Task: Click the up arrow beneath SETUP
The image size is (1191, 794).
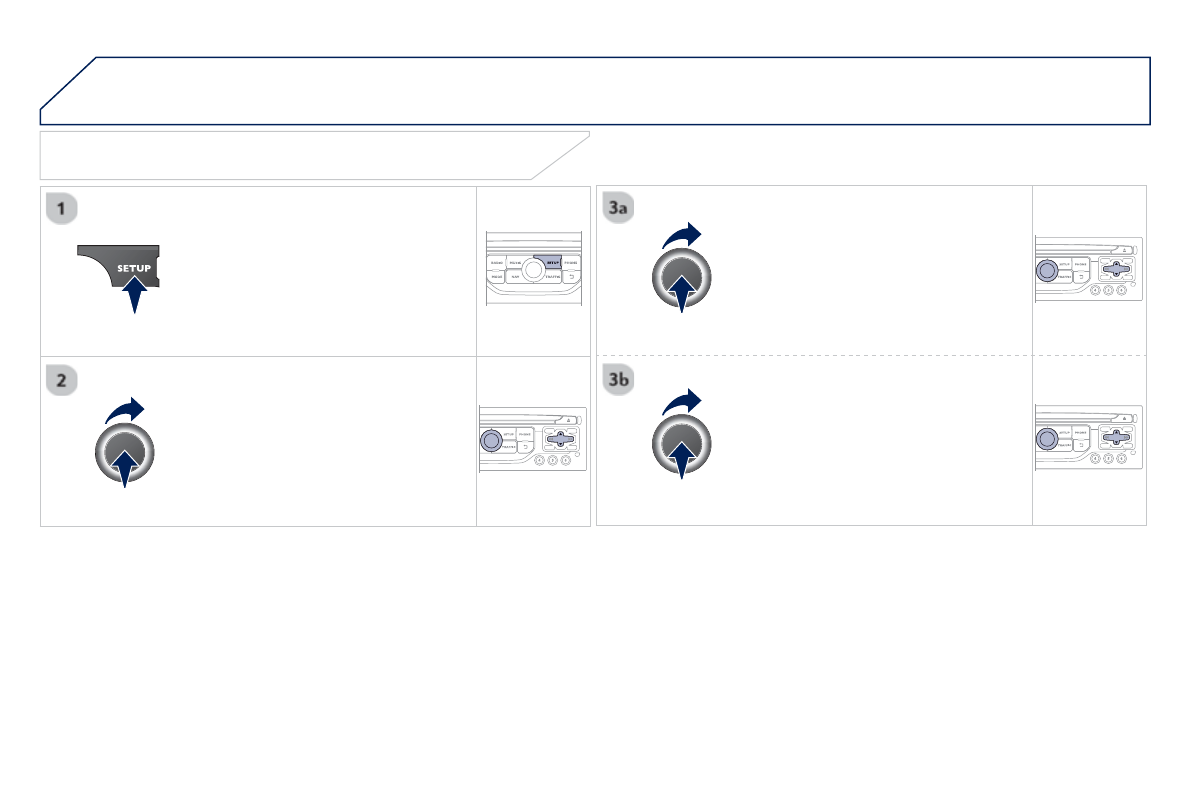Action: [134, 295]
